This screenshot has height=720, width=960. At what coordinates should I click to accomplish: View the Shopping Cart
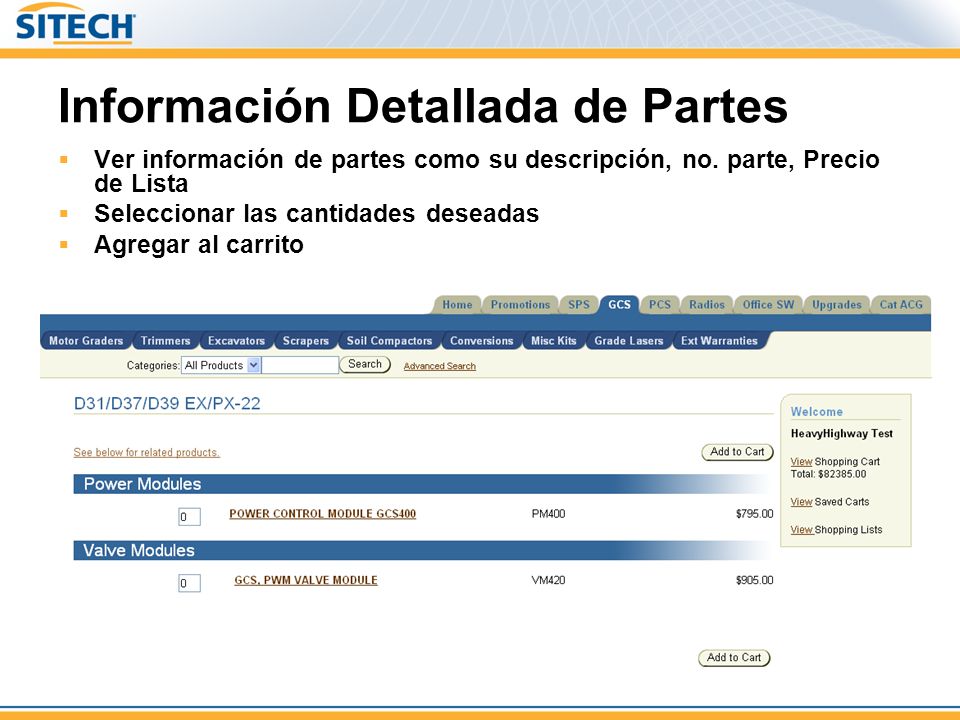coord(801,462)
